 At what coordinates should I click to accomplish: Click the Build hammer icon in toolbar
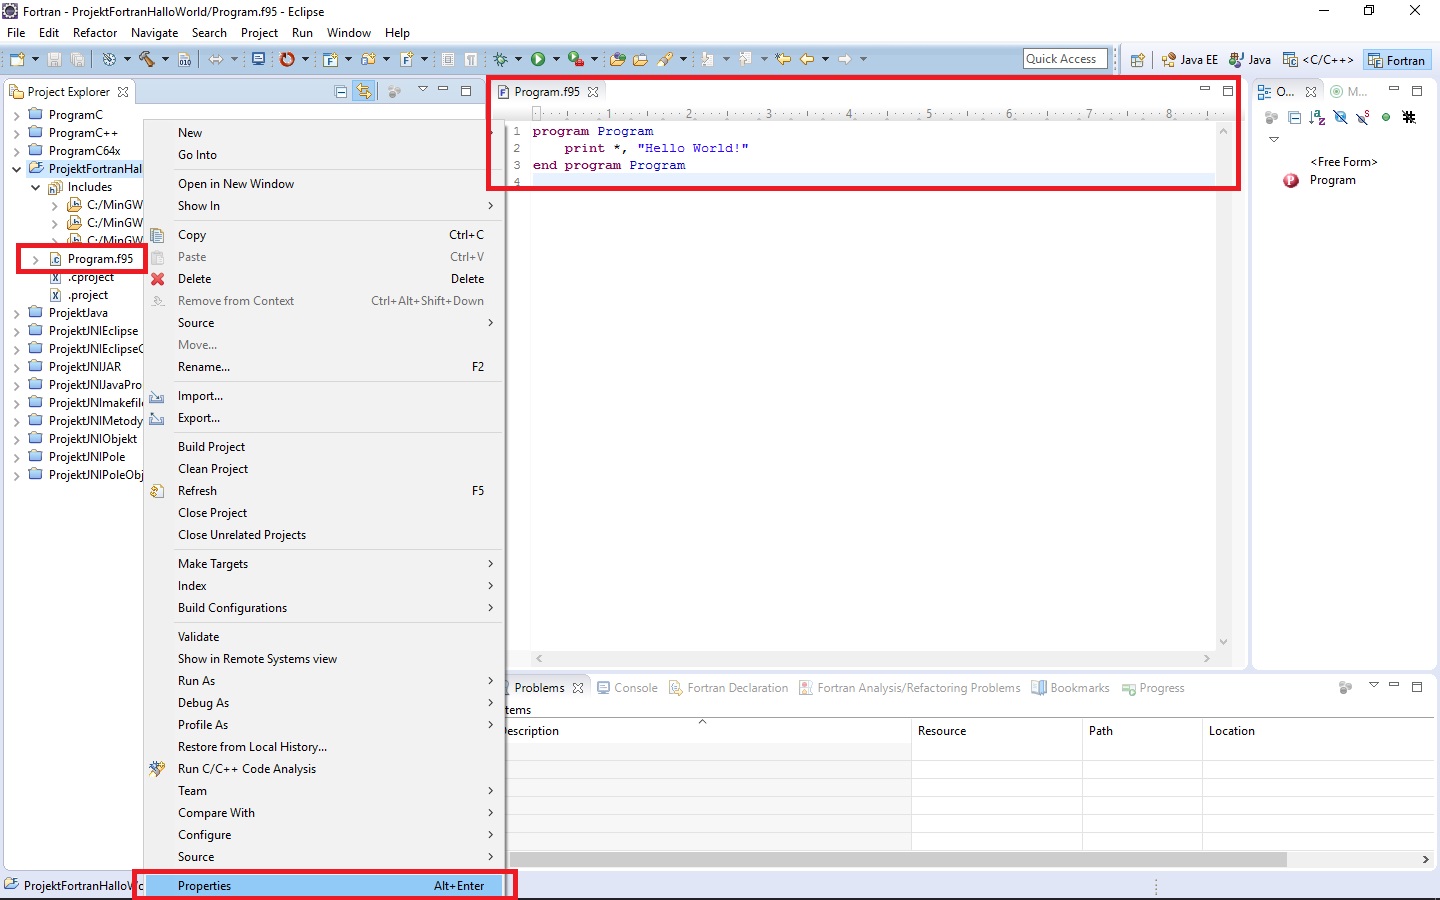pyautogui.click(x=147, y=60)
